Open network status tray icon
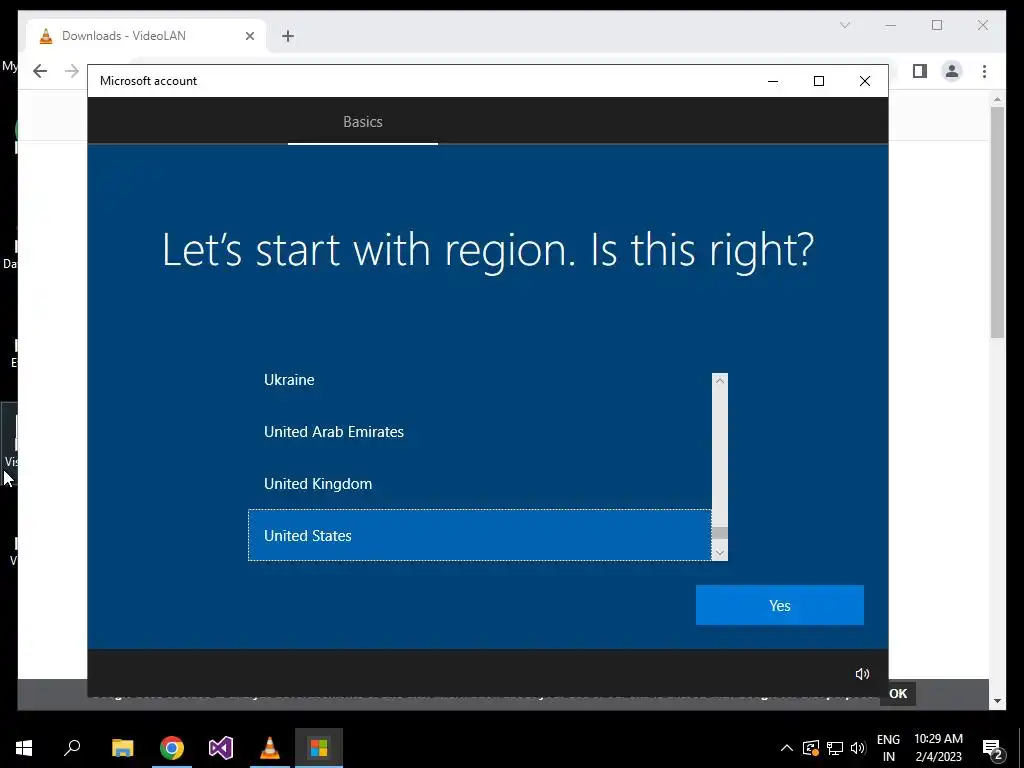 [835, 748]
